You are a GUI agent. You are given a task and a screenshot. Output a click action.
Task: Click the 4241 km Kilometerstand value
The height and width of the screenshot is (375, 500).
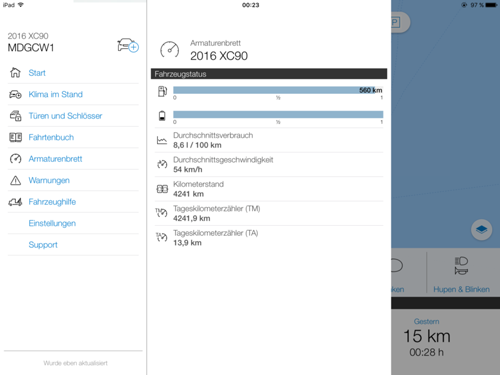pos(188,194)
